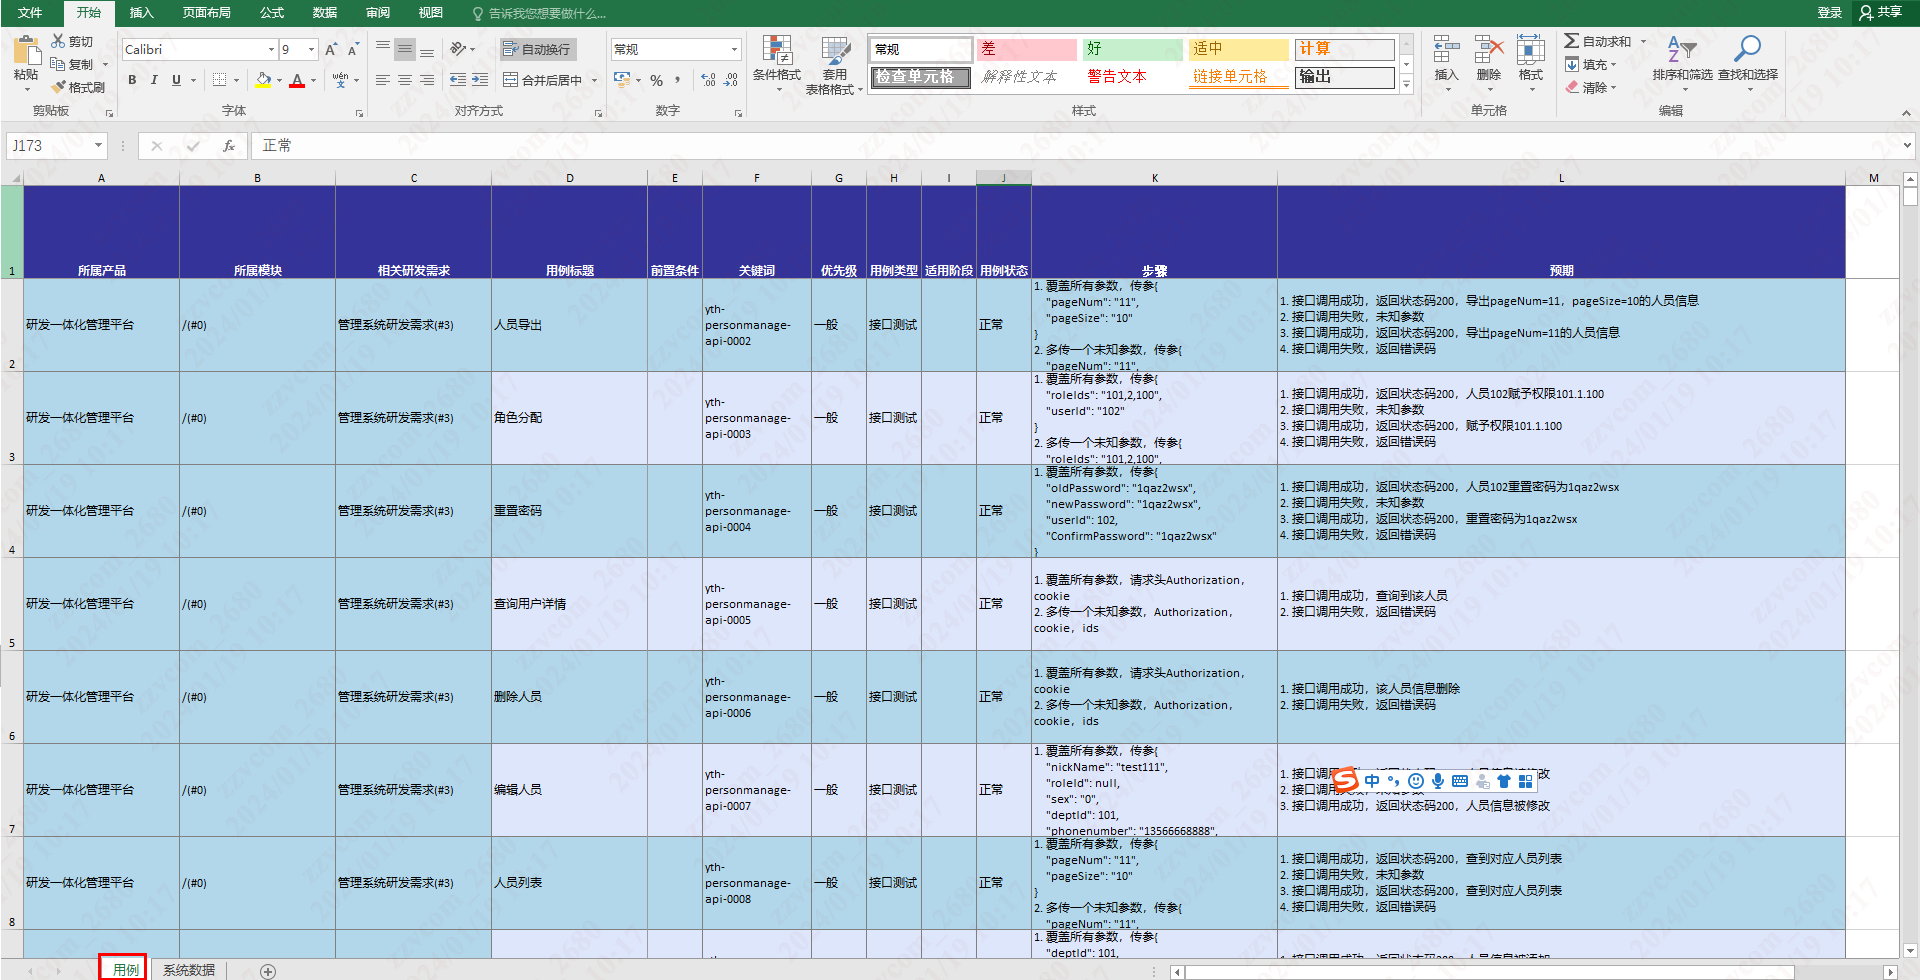
Task: Click the decrease decimal icon
Action: pos(731,80)
